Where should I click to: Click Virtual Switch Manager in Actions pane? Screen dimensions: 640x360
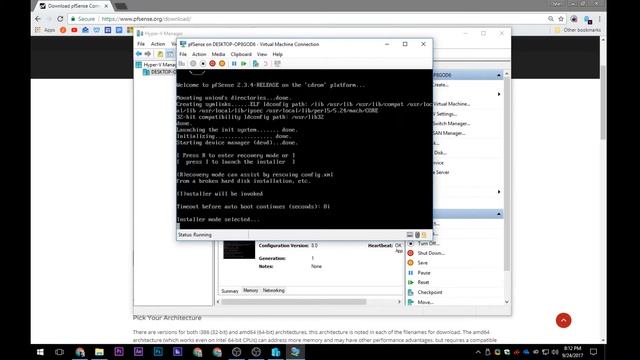451,124
